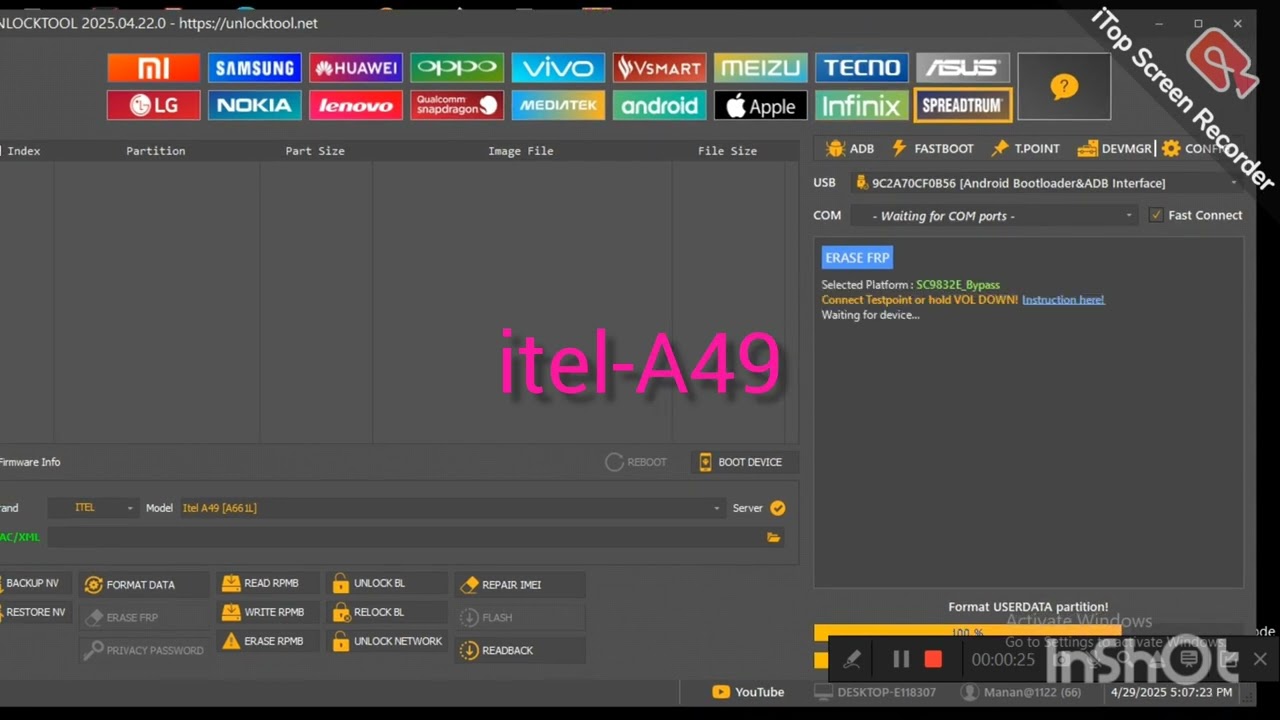Screen dimensions: 1280x720
Task: Select the Tecno brand tile
Action: point(861,68)
